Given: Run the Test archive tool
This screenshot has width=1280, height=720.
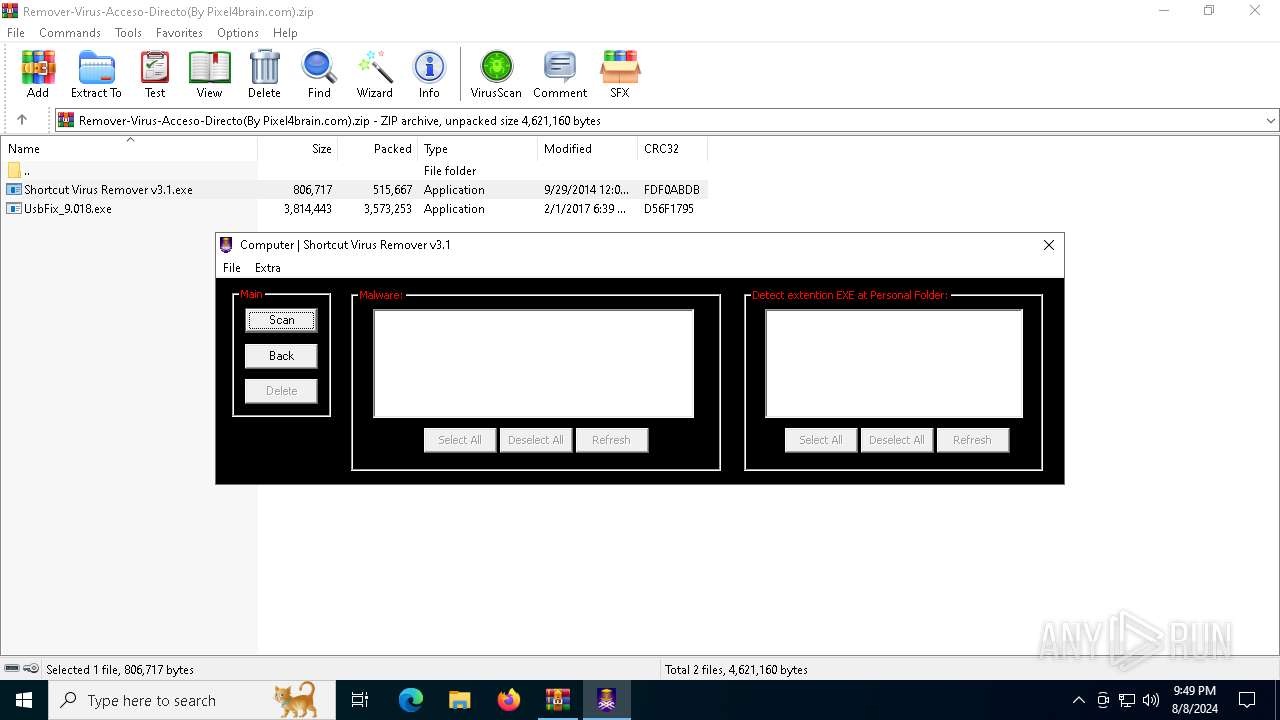Looking at the screenshot, I should click(155, 74).
